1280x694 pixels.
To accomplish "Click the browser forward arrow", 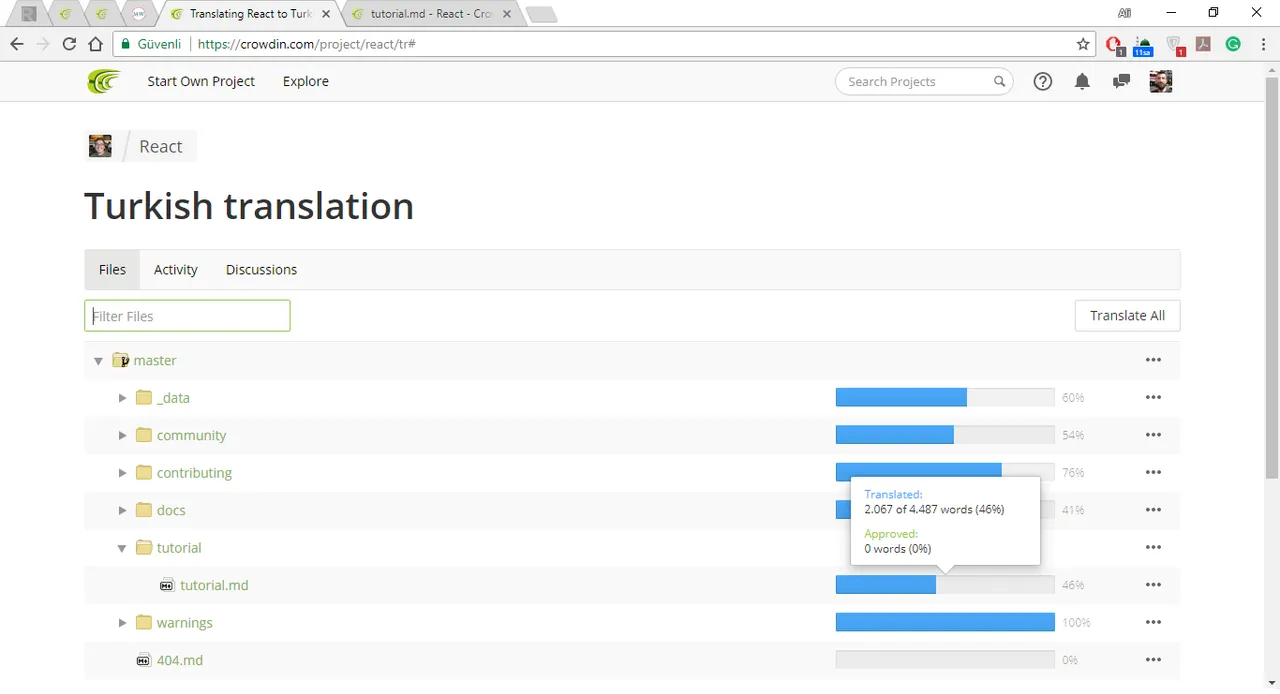I will pos(43,44).
